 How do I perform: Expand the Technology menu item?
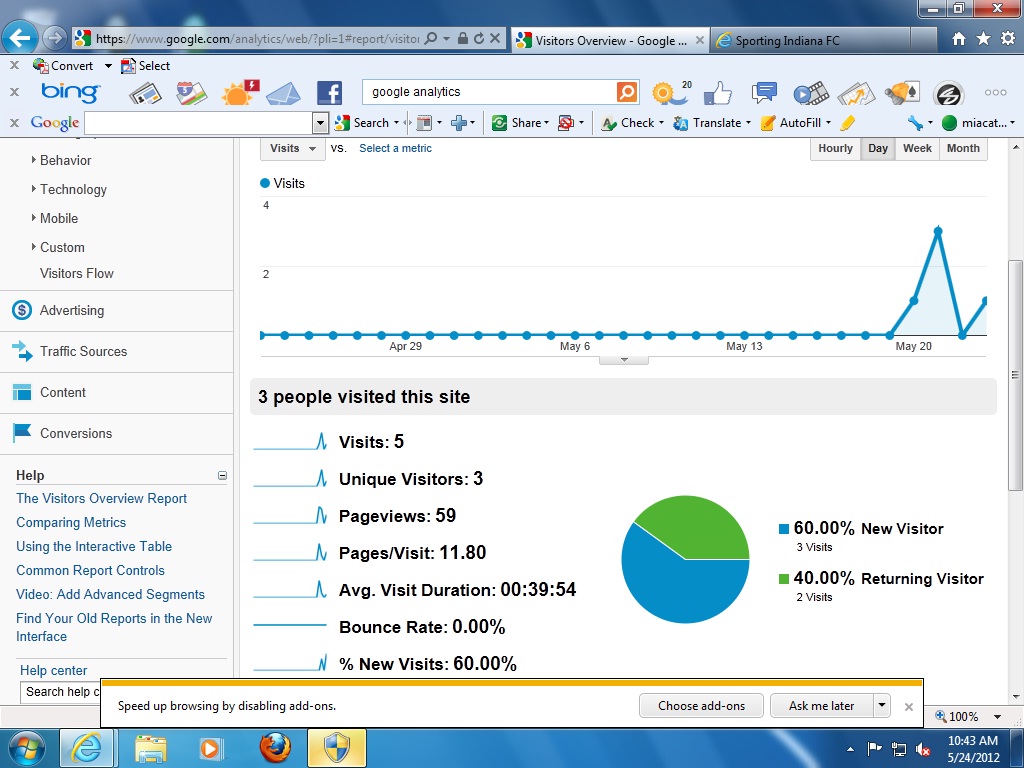pos(73,189)
